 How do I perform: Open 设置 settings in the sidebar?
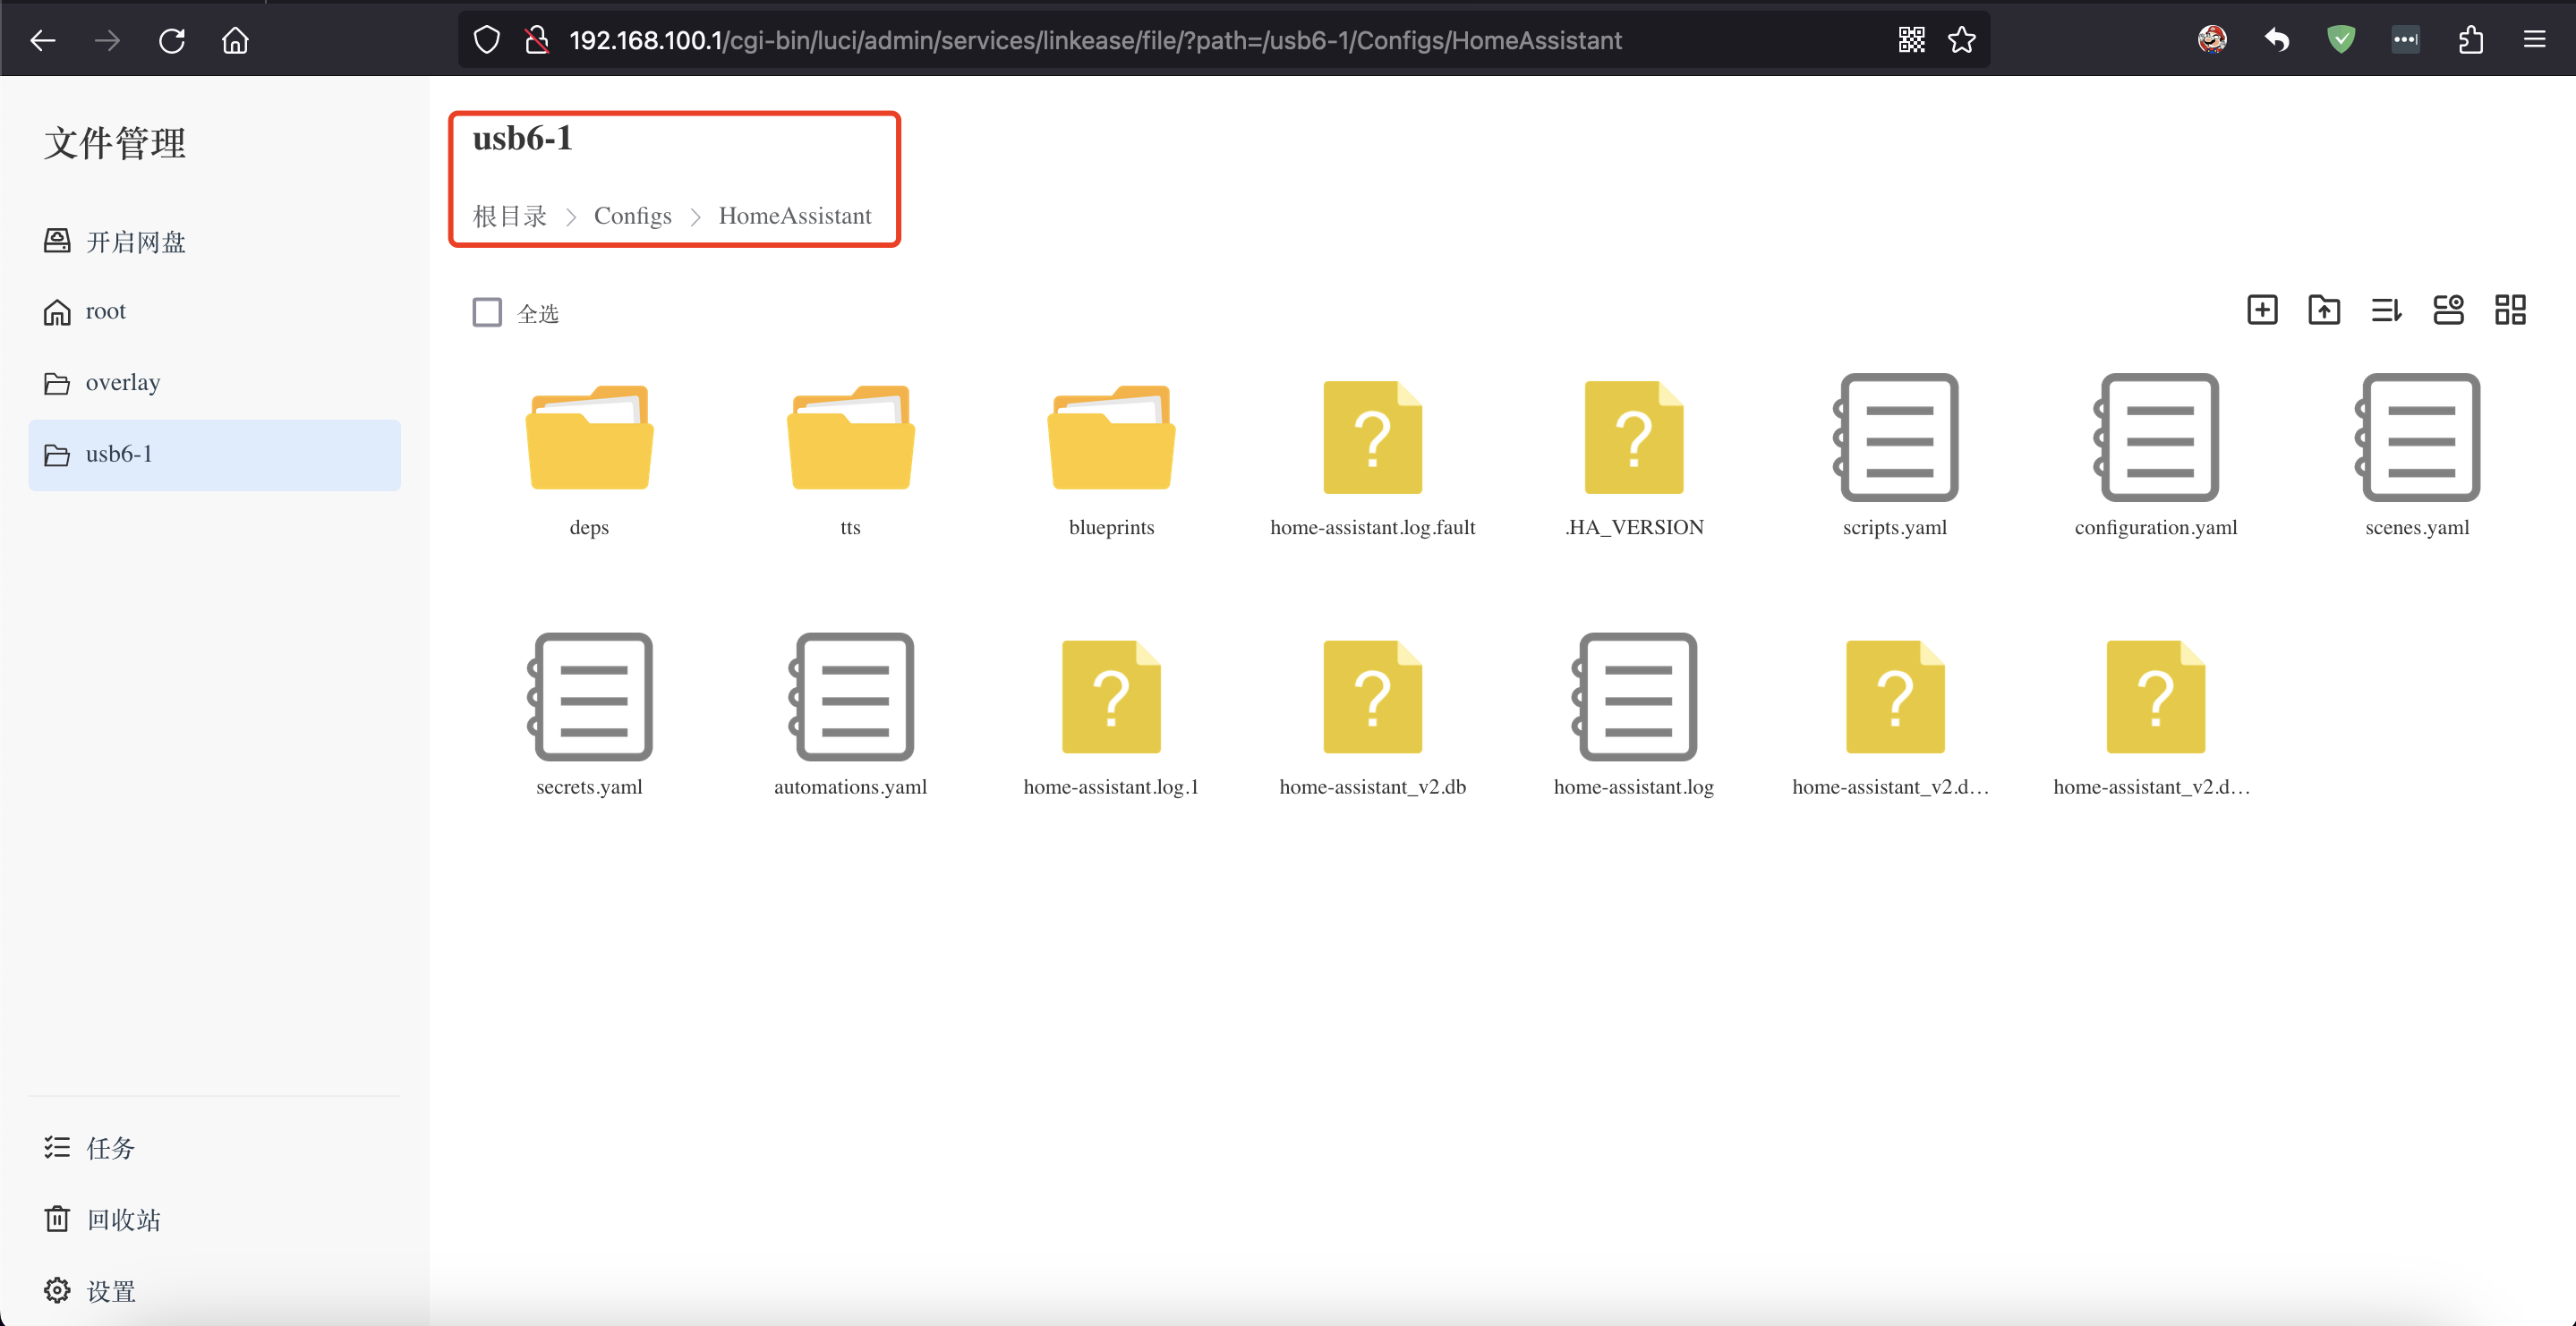point(214,1290)
